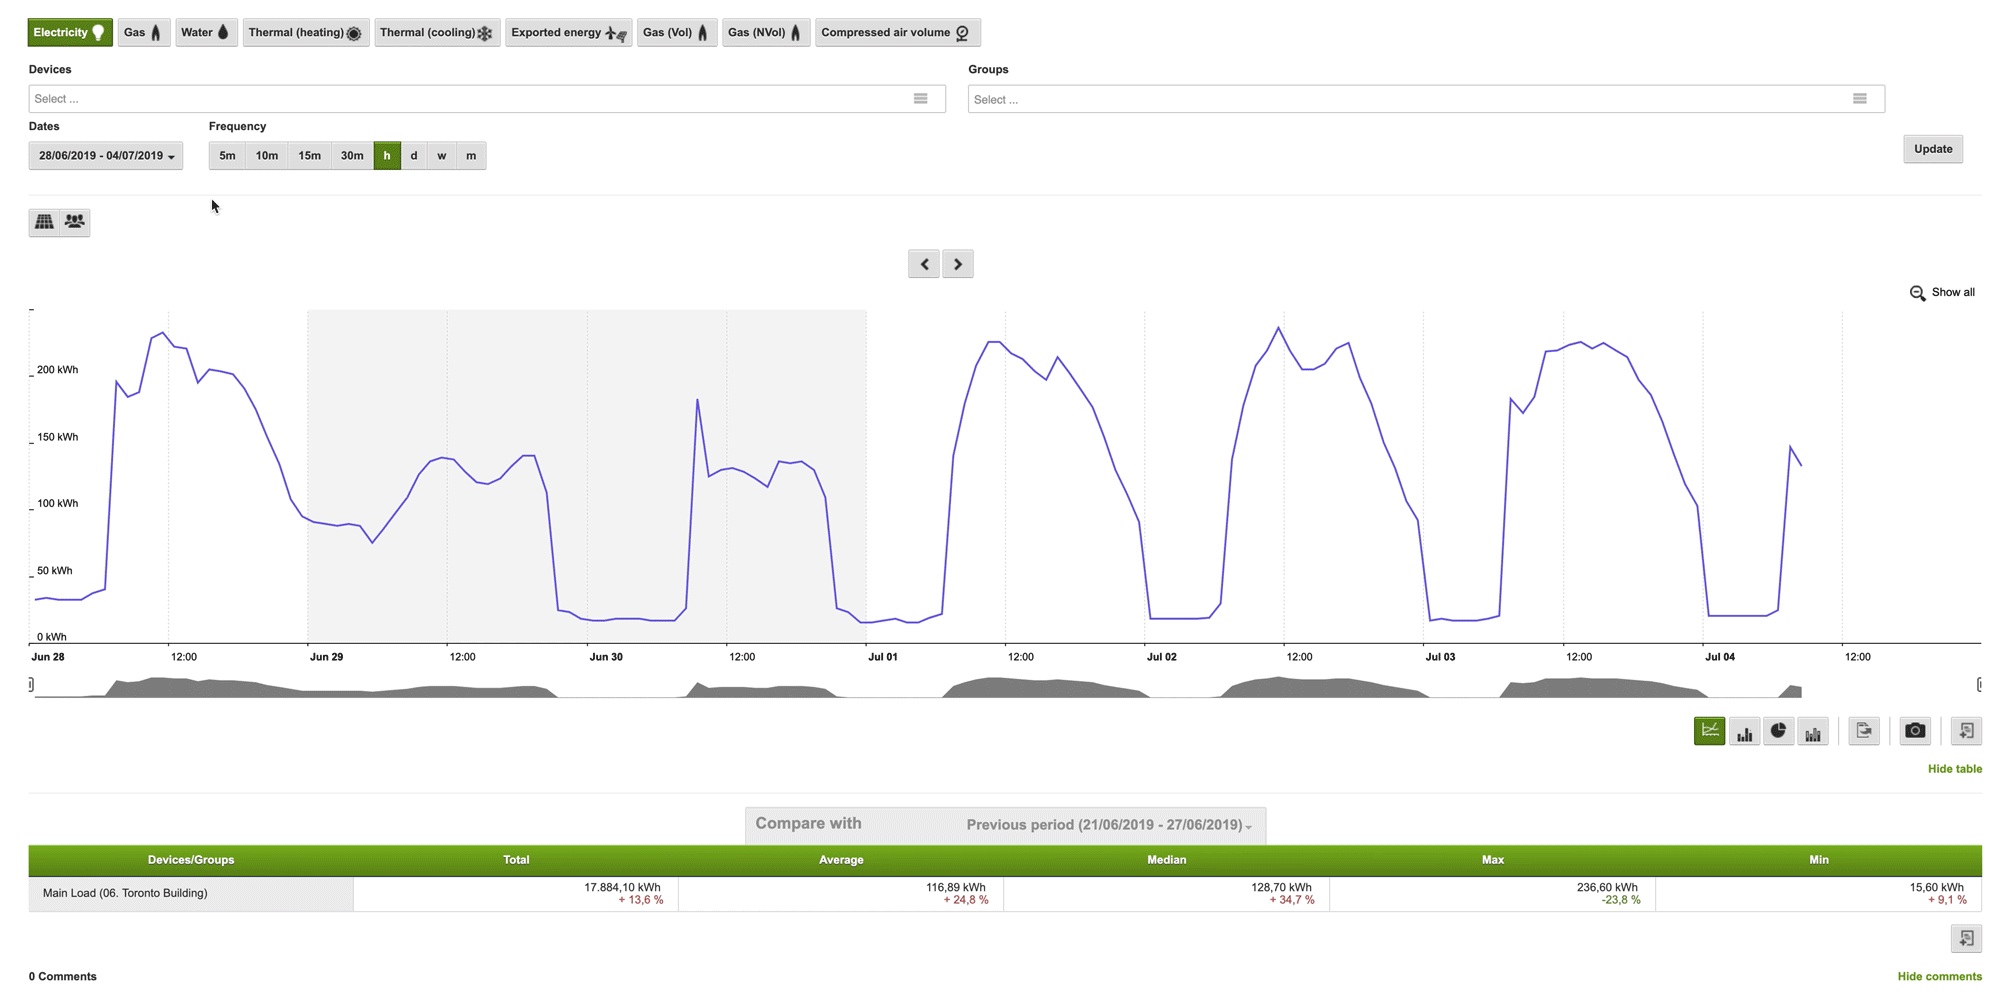
Task: Sort by Median column header
Action: (1166, 860)
